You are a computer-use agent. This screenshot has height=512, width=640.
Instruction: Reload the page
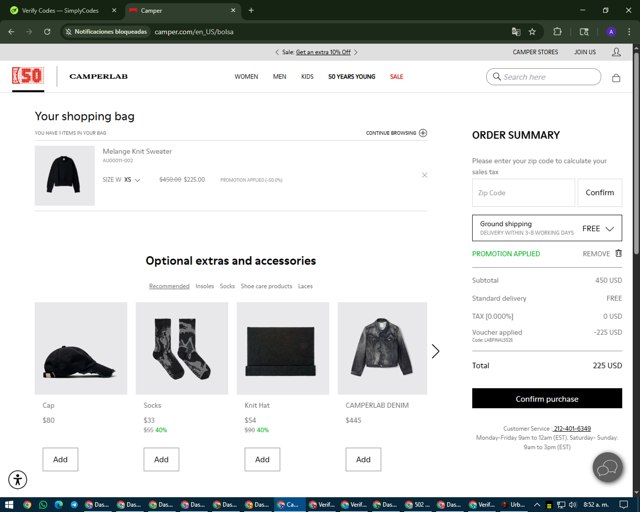pos(47,31)
